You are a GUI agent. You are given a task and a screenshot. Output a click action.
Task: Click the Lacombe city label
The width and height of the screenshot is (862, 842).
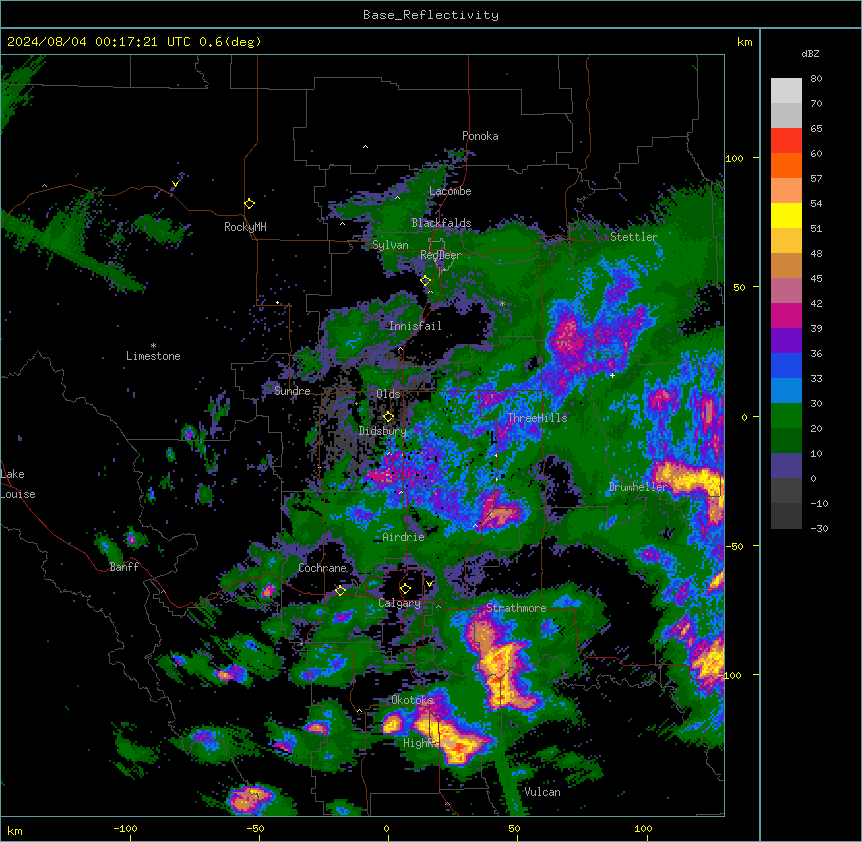tap(450, 191)
